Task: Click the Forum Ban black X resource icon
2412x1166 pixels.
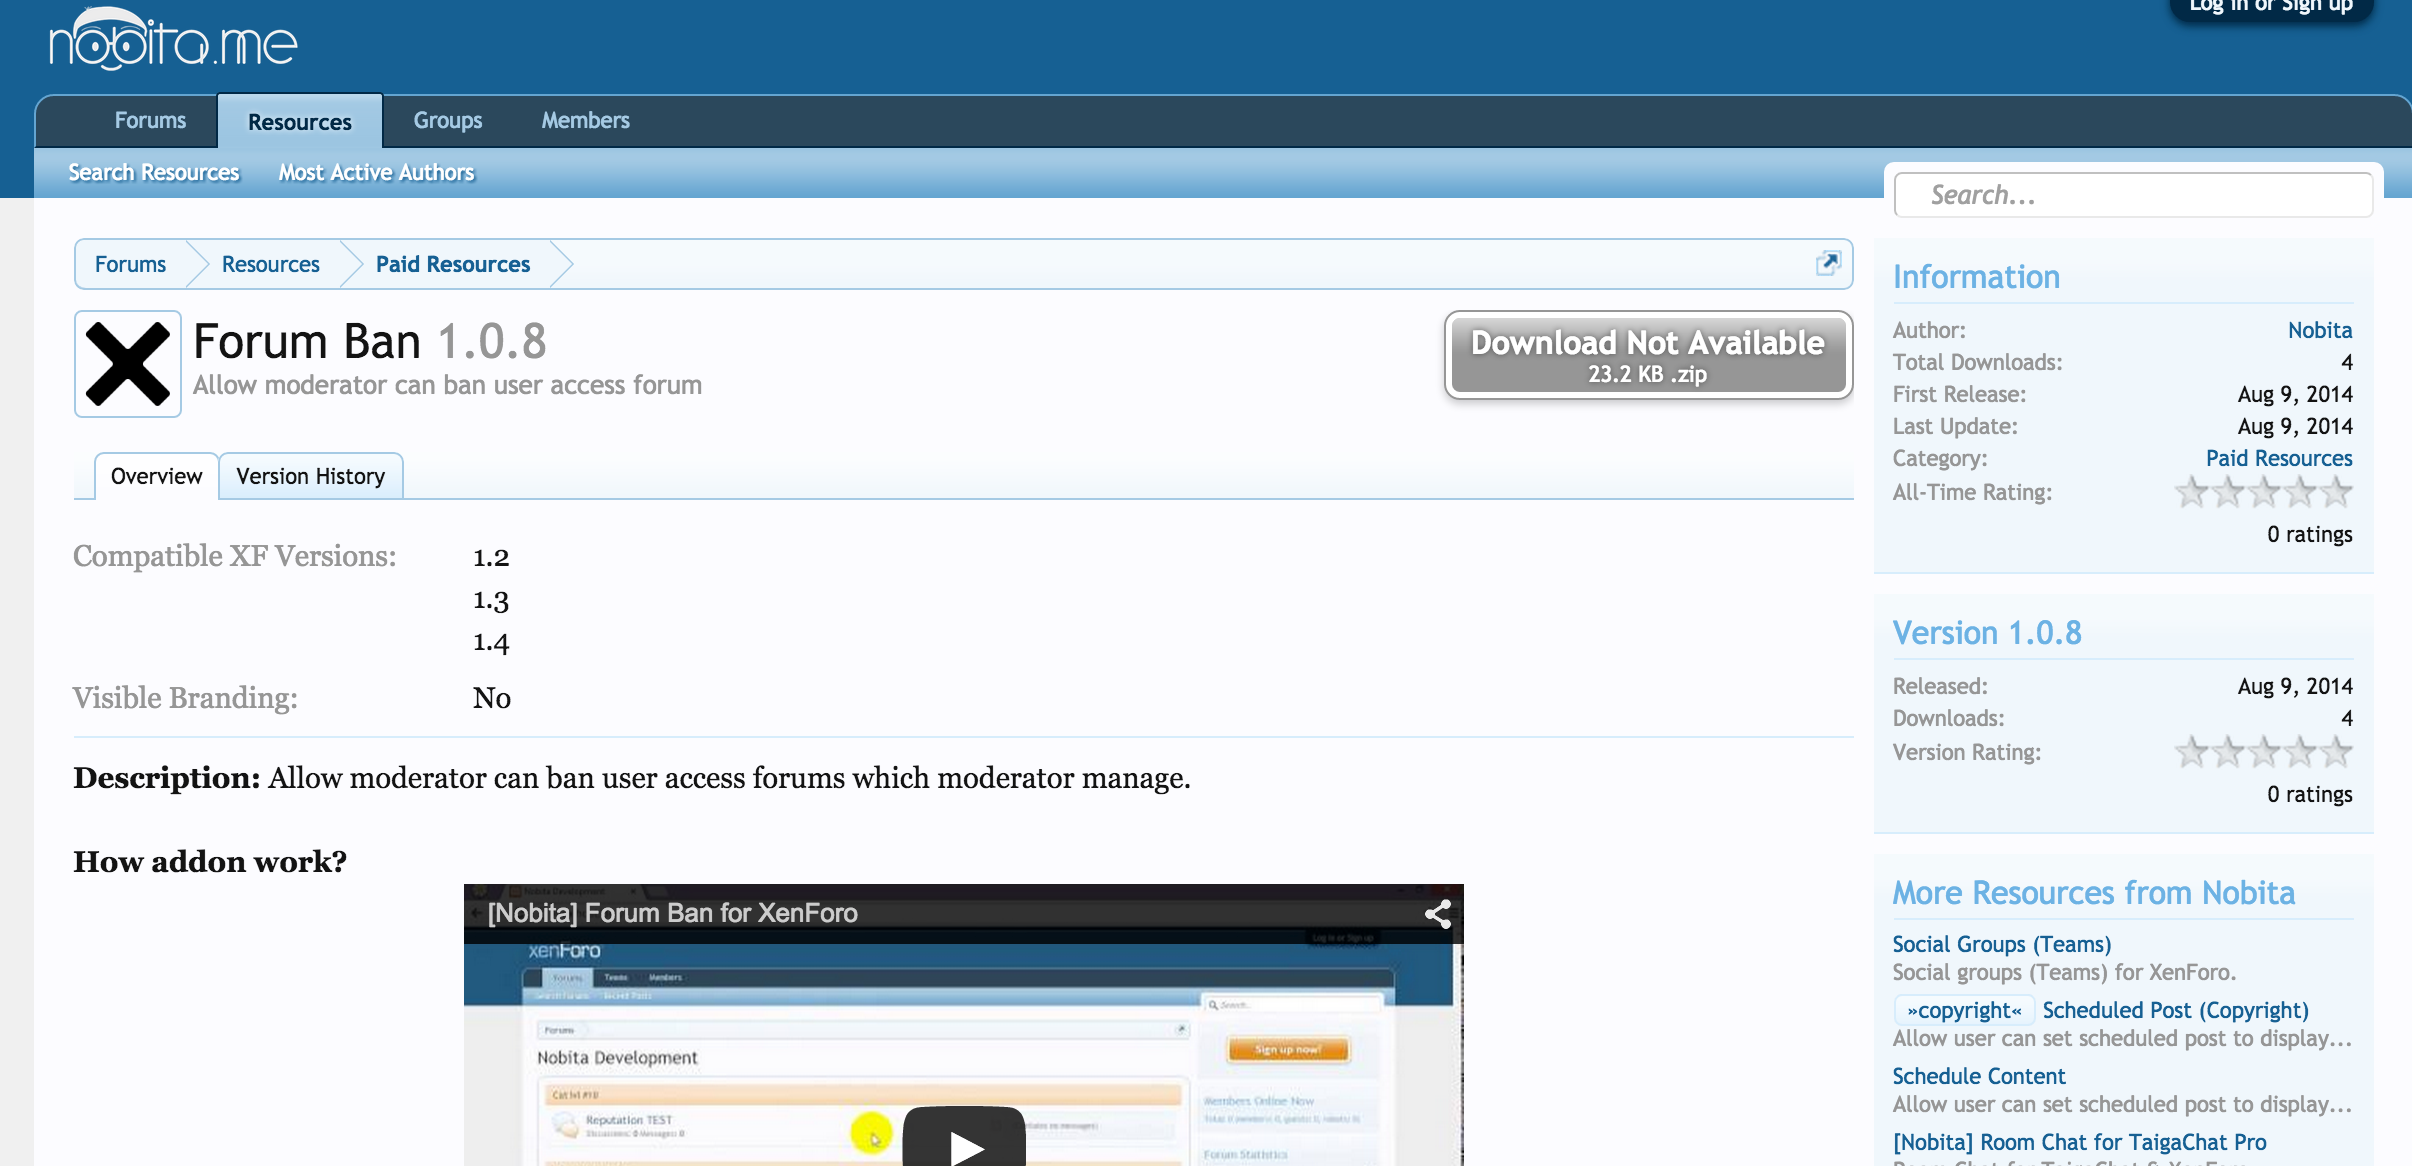Action: click(x=128, y=363)
